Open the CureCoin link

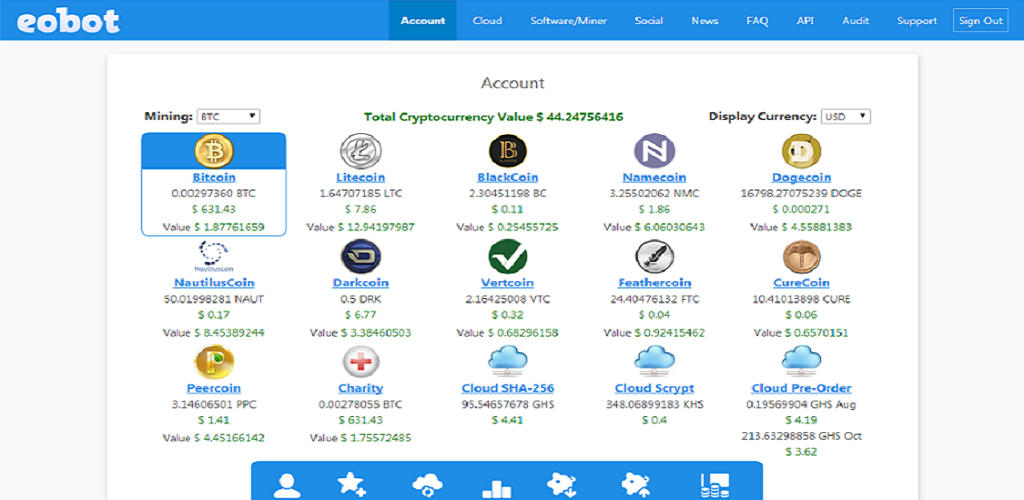pos(801,283)
